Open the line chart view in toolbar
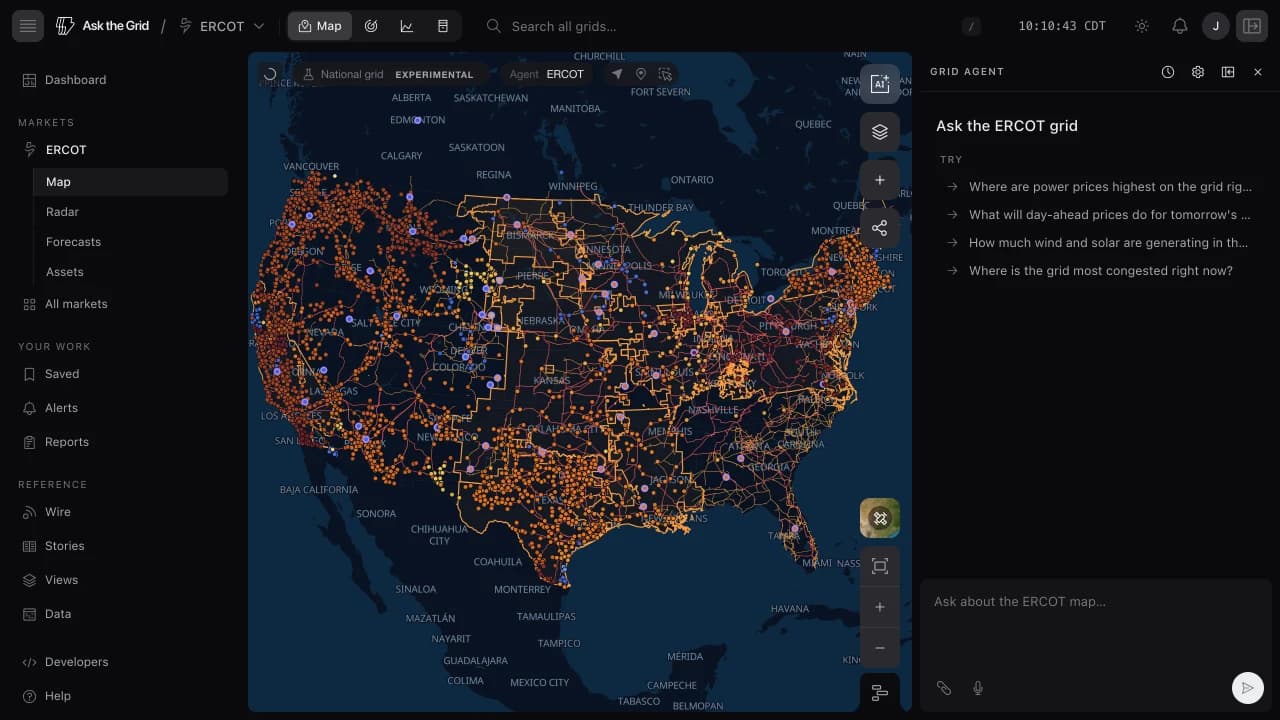The image size is (1280, 720). tap(407, 26)
